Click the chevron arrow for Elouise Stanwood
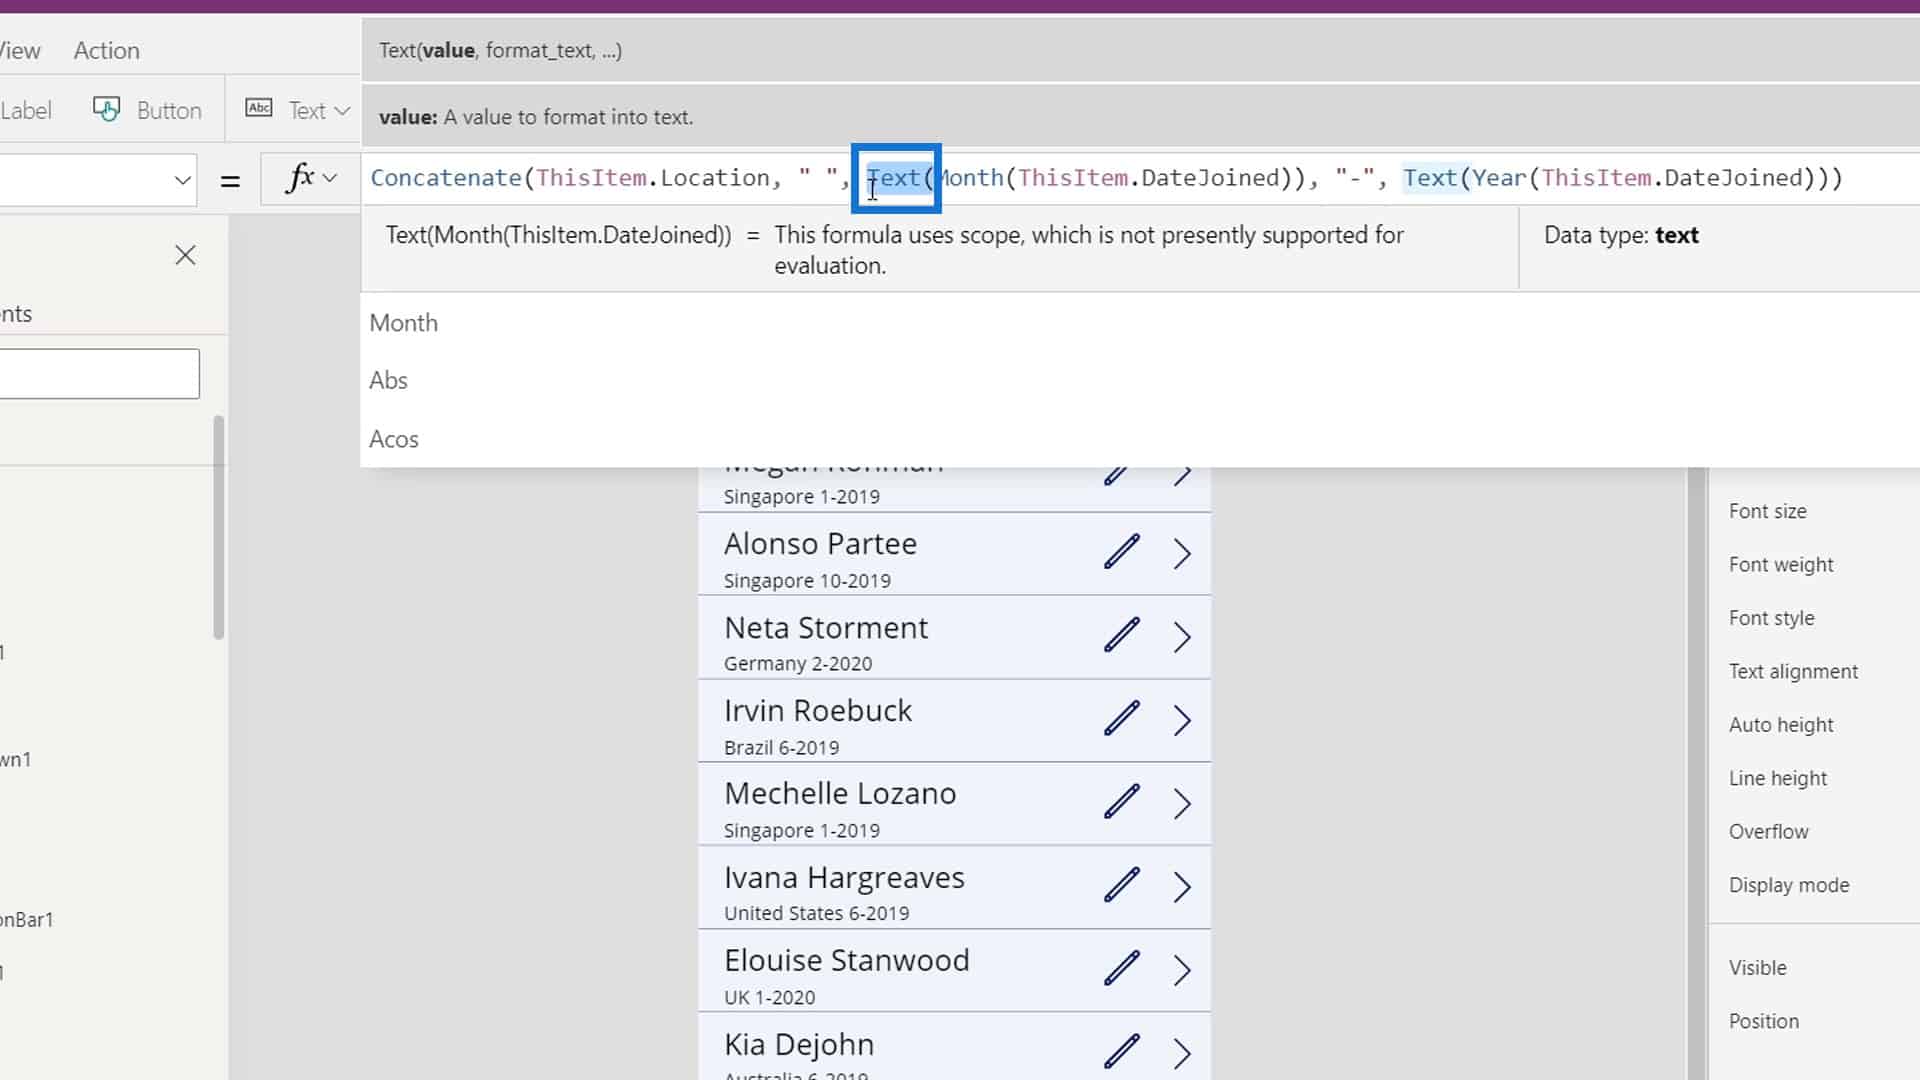 coord(1180,969)
